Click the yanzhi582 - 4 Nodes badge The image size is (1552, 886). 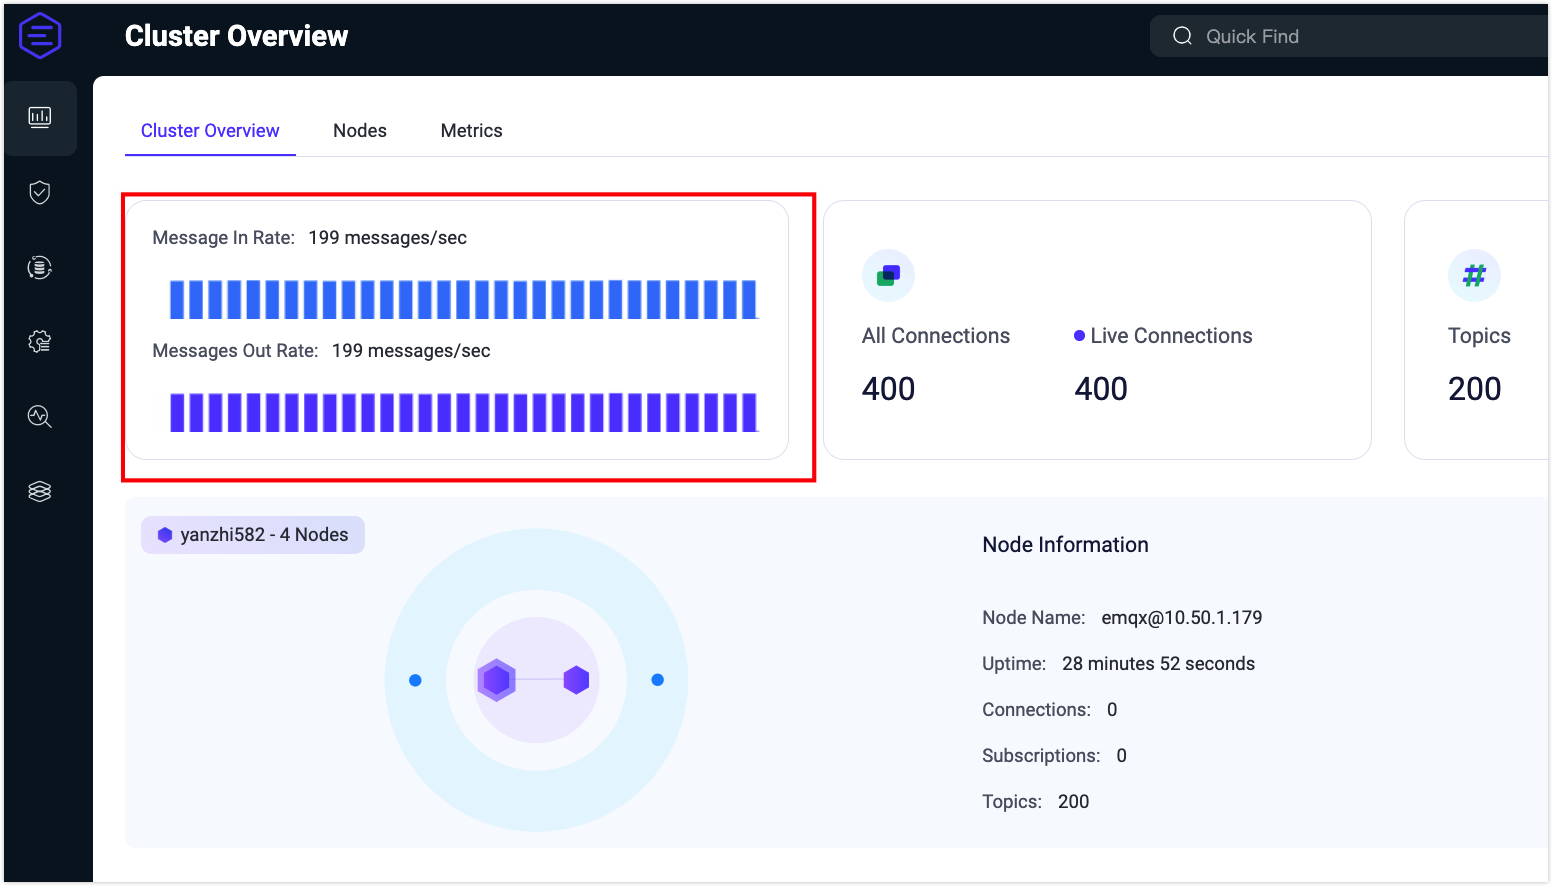point(253,535)
